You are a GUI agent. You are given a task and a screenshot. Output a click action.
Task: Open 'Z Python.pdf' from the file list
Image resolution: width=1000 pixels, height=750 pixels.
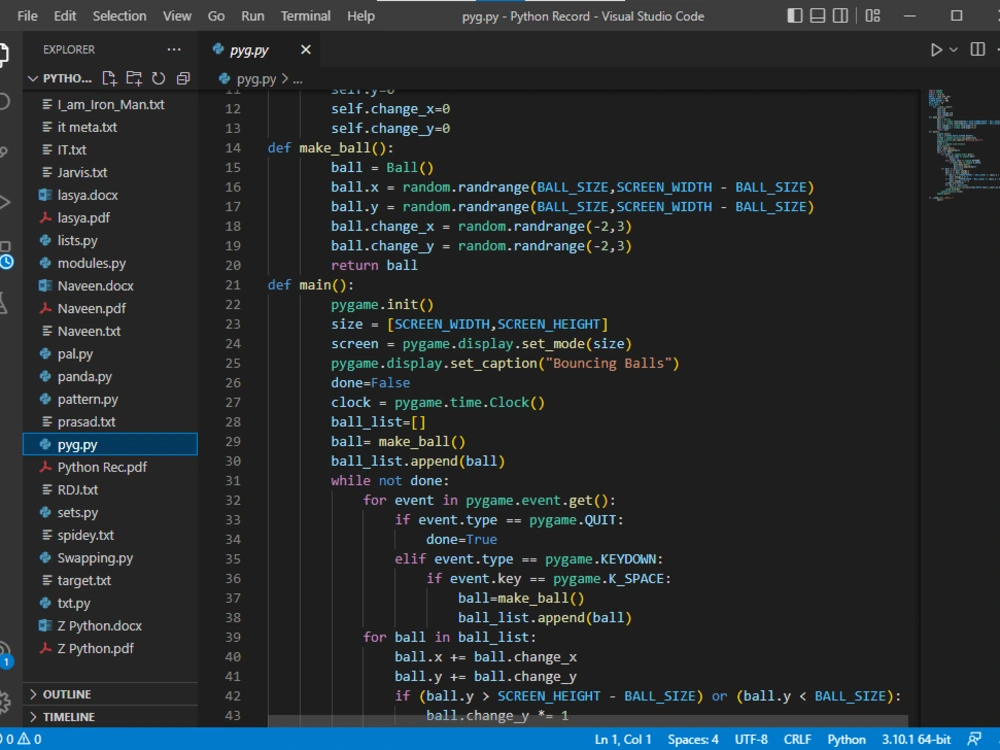(x=110, y=649)
